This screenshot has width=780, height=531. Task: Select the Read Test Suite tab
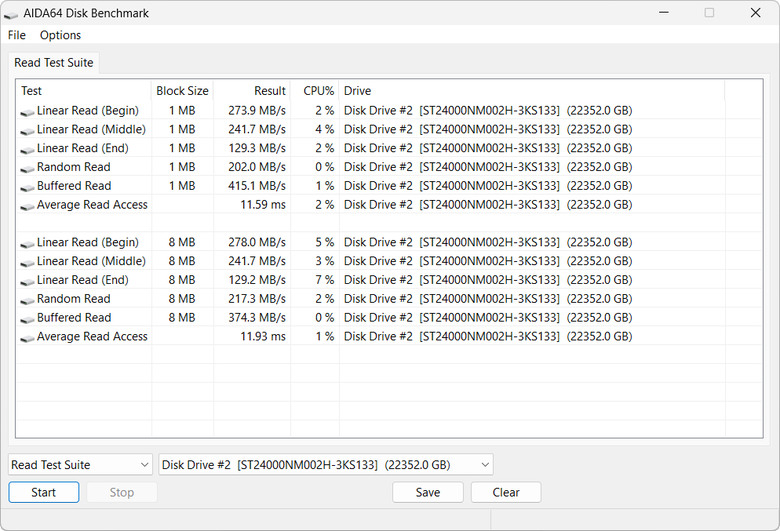[x=54, y=63]
